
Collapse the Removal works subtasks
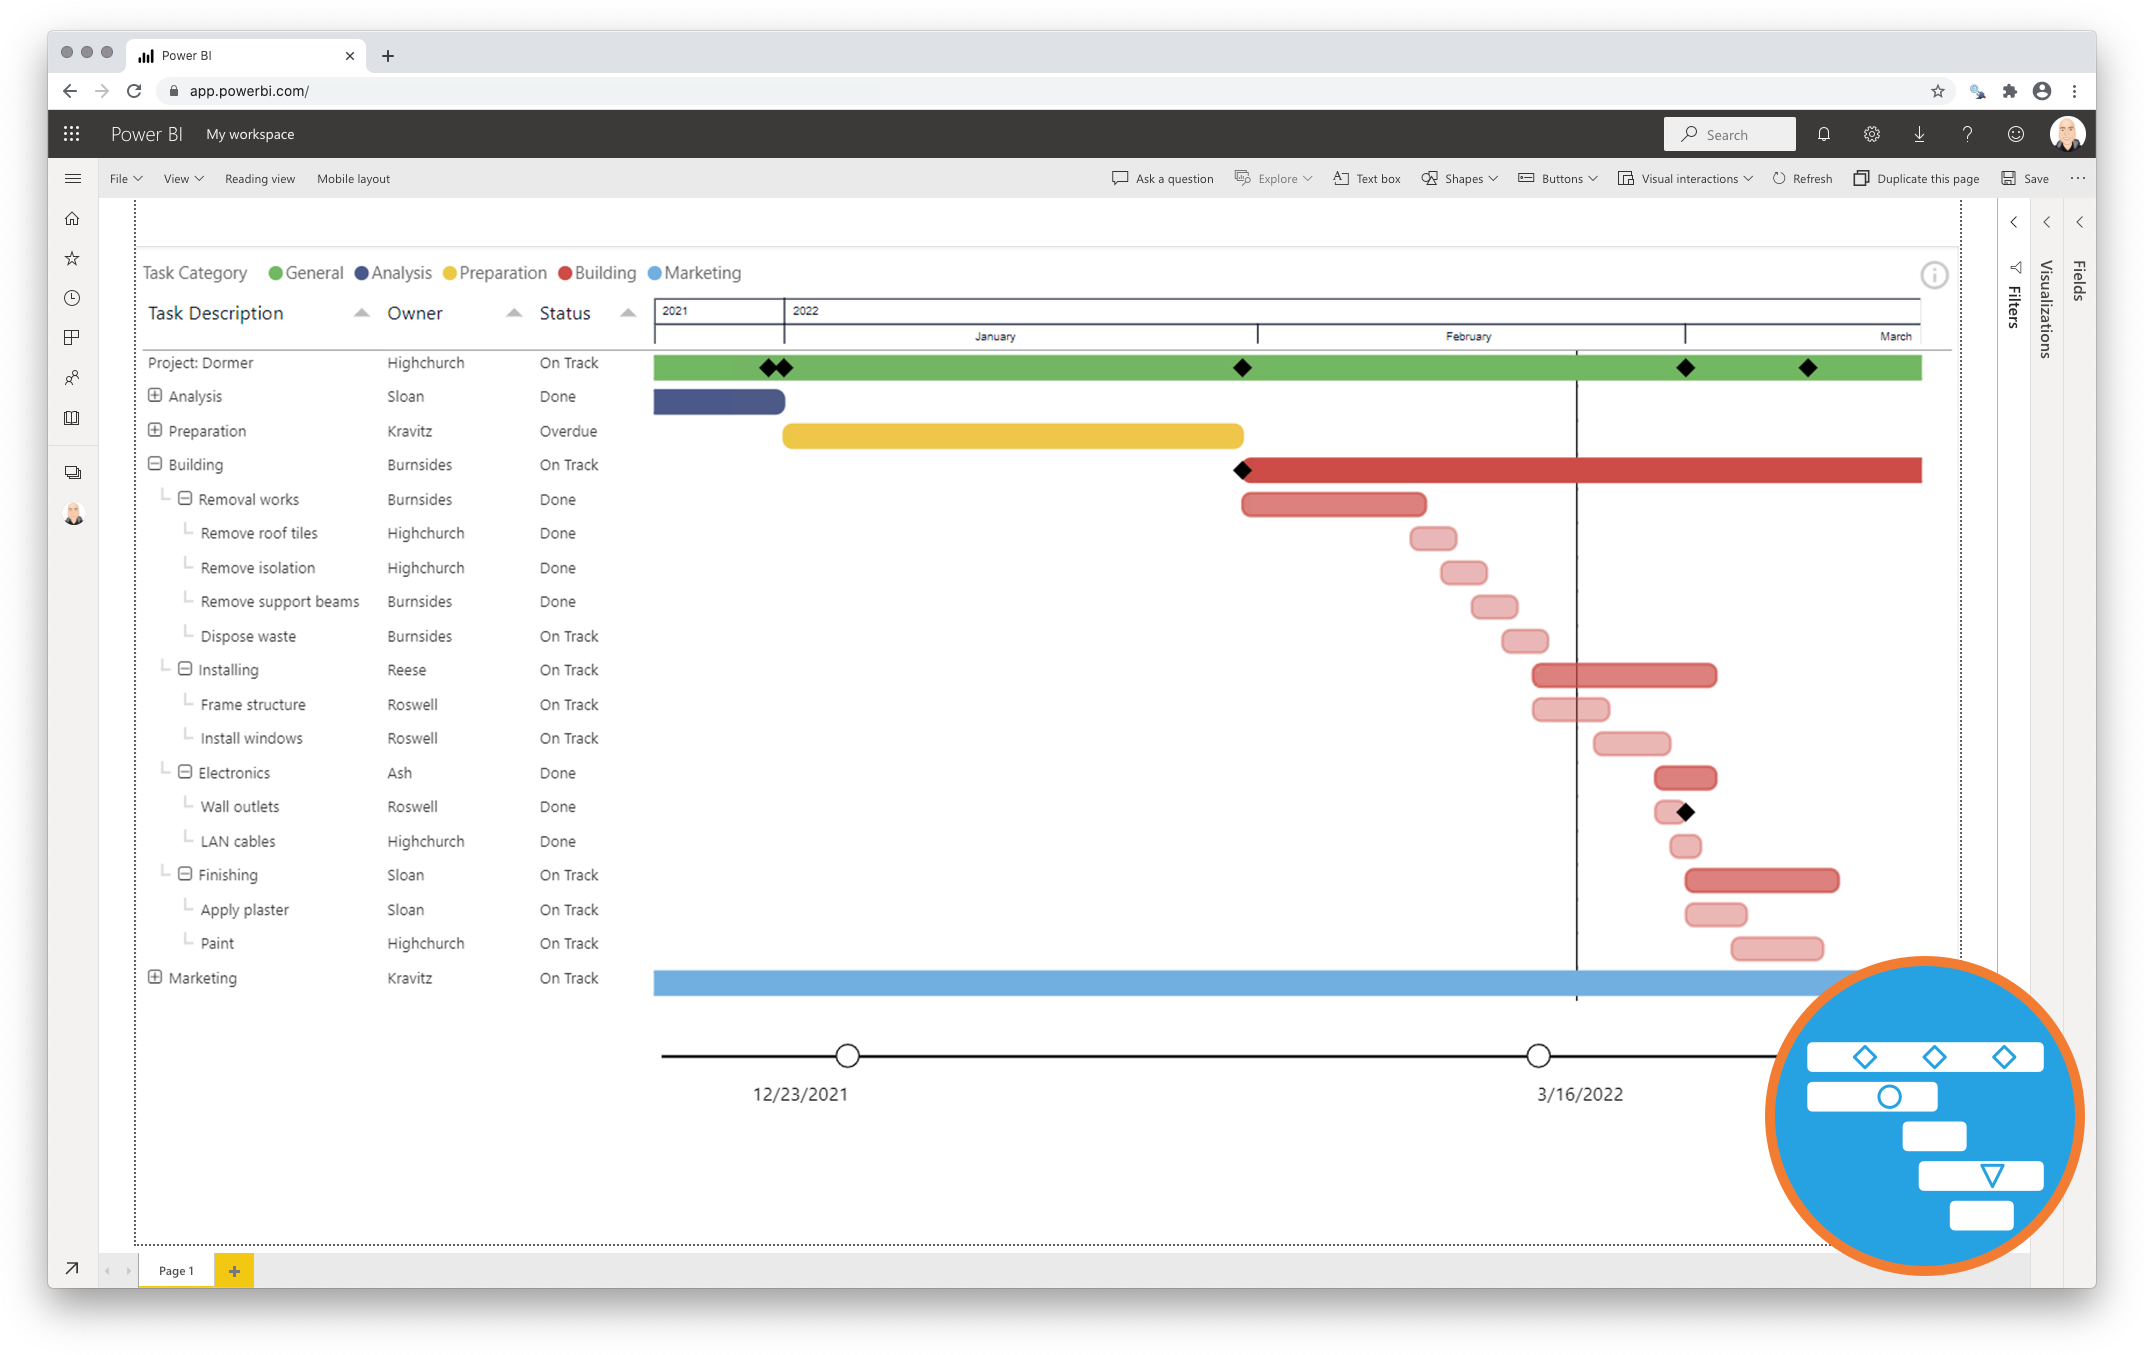click(184, 498)
